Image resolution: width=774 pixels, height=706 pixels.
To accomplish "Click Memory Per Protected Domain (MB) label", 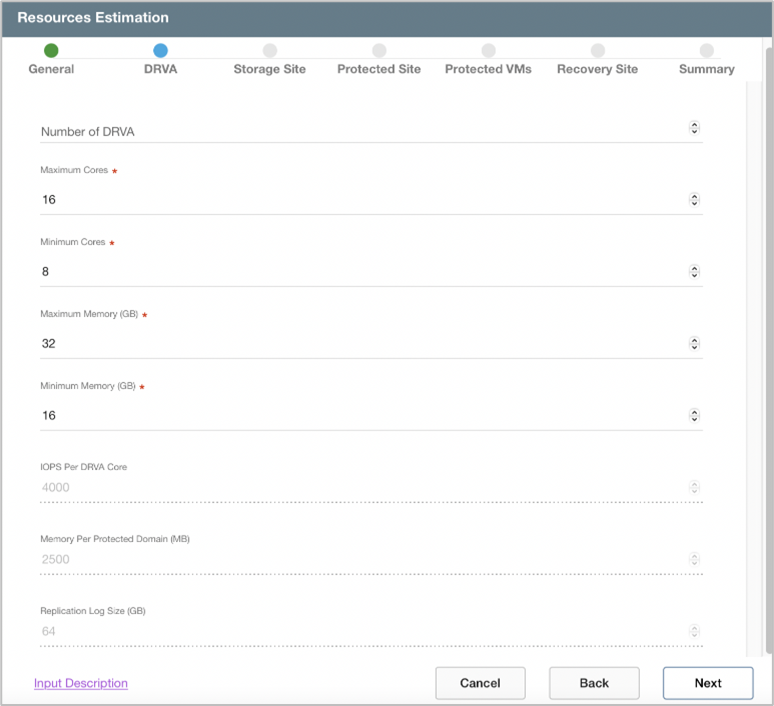I will 115,539.
